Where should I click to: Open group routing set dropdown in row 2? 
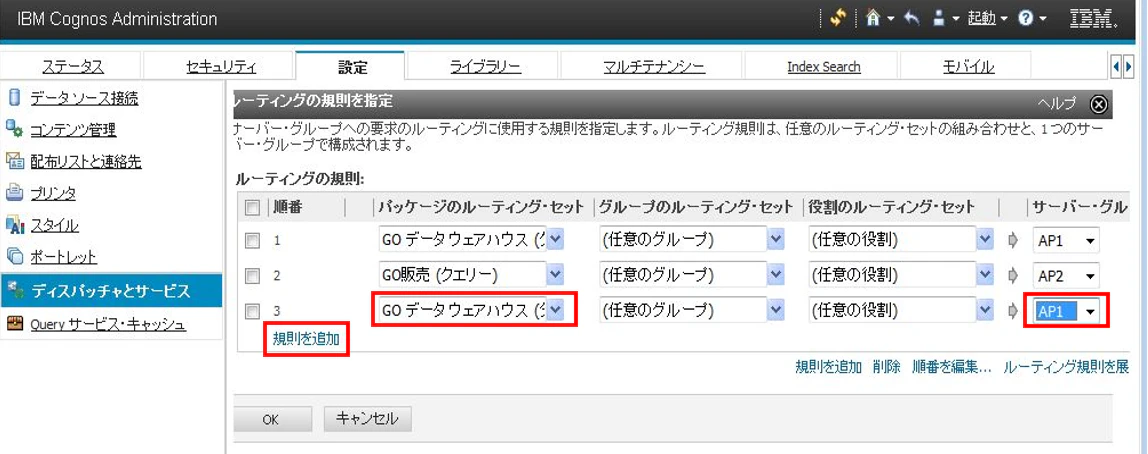click(775, 275)
